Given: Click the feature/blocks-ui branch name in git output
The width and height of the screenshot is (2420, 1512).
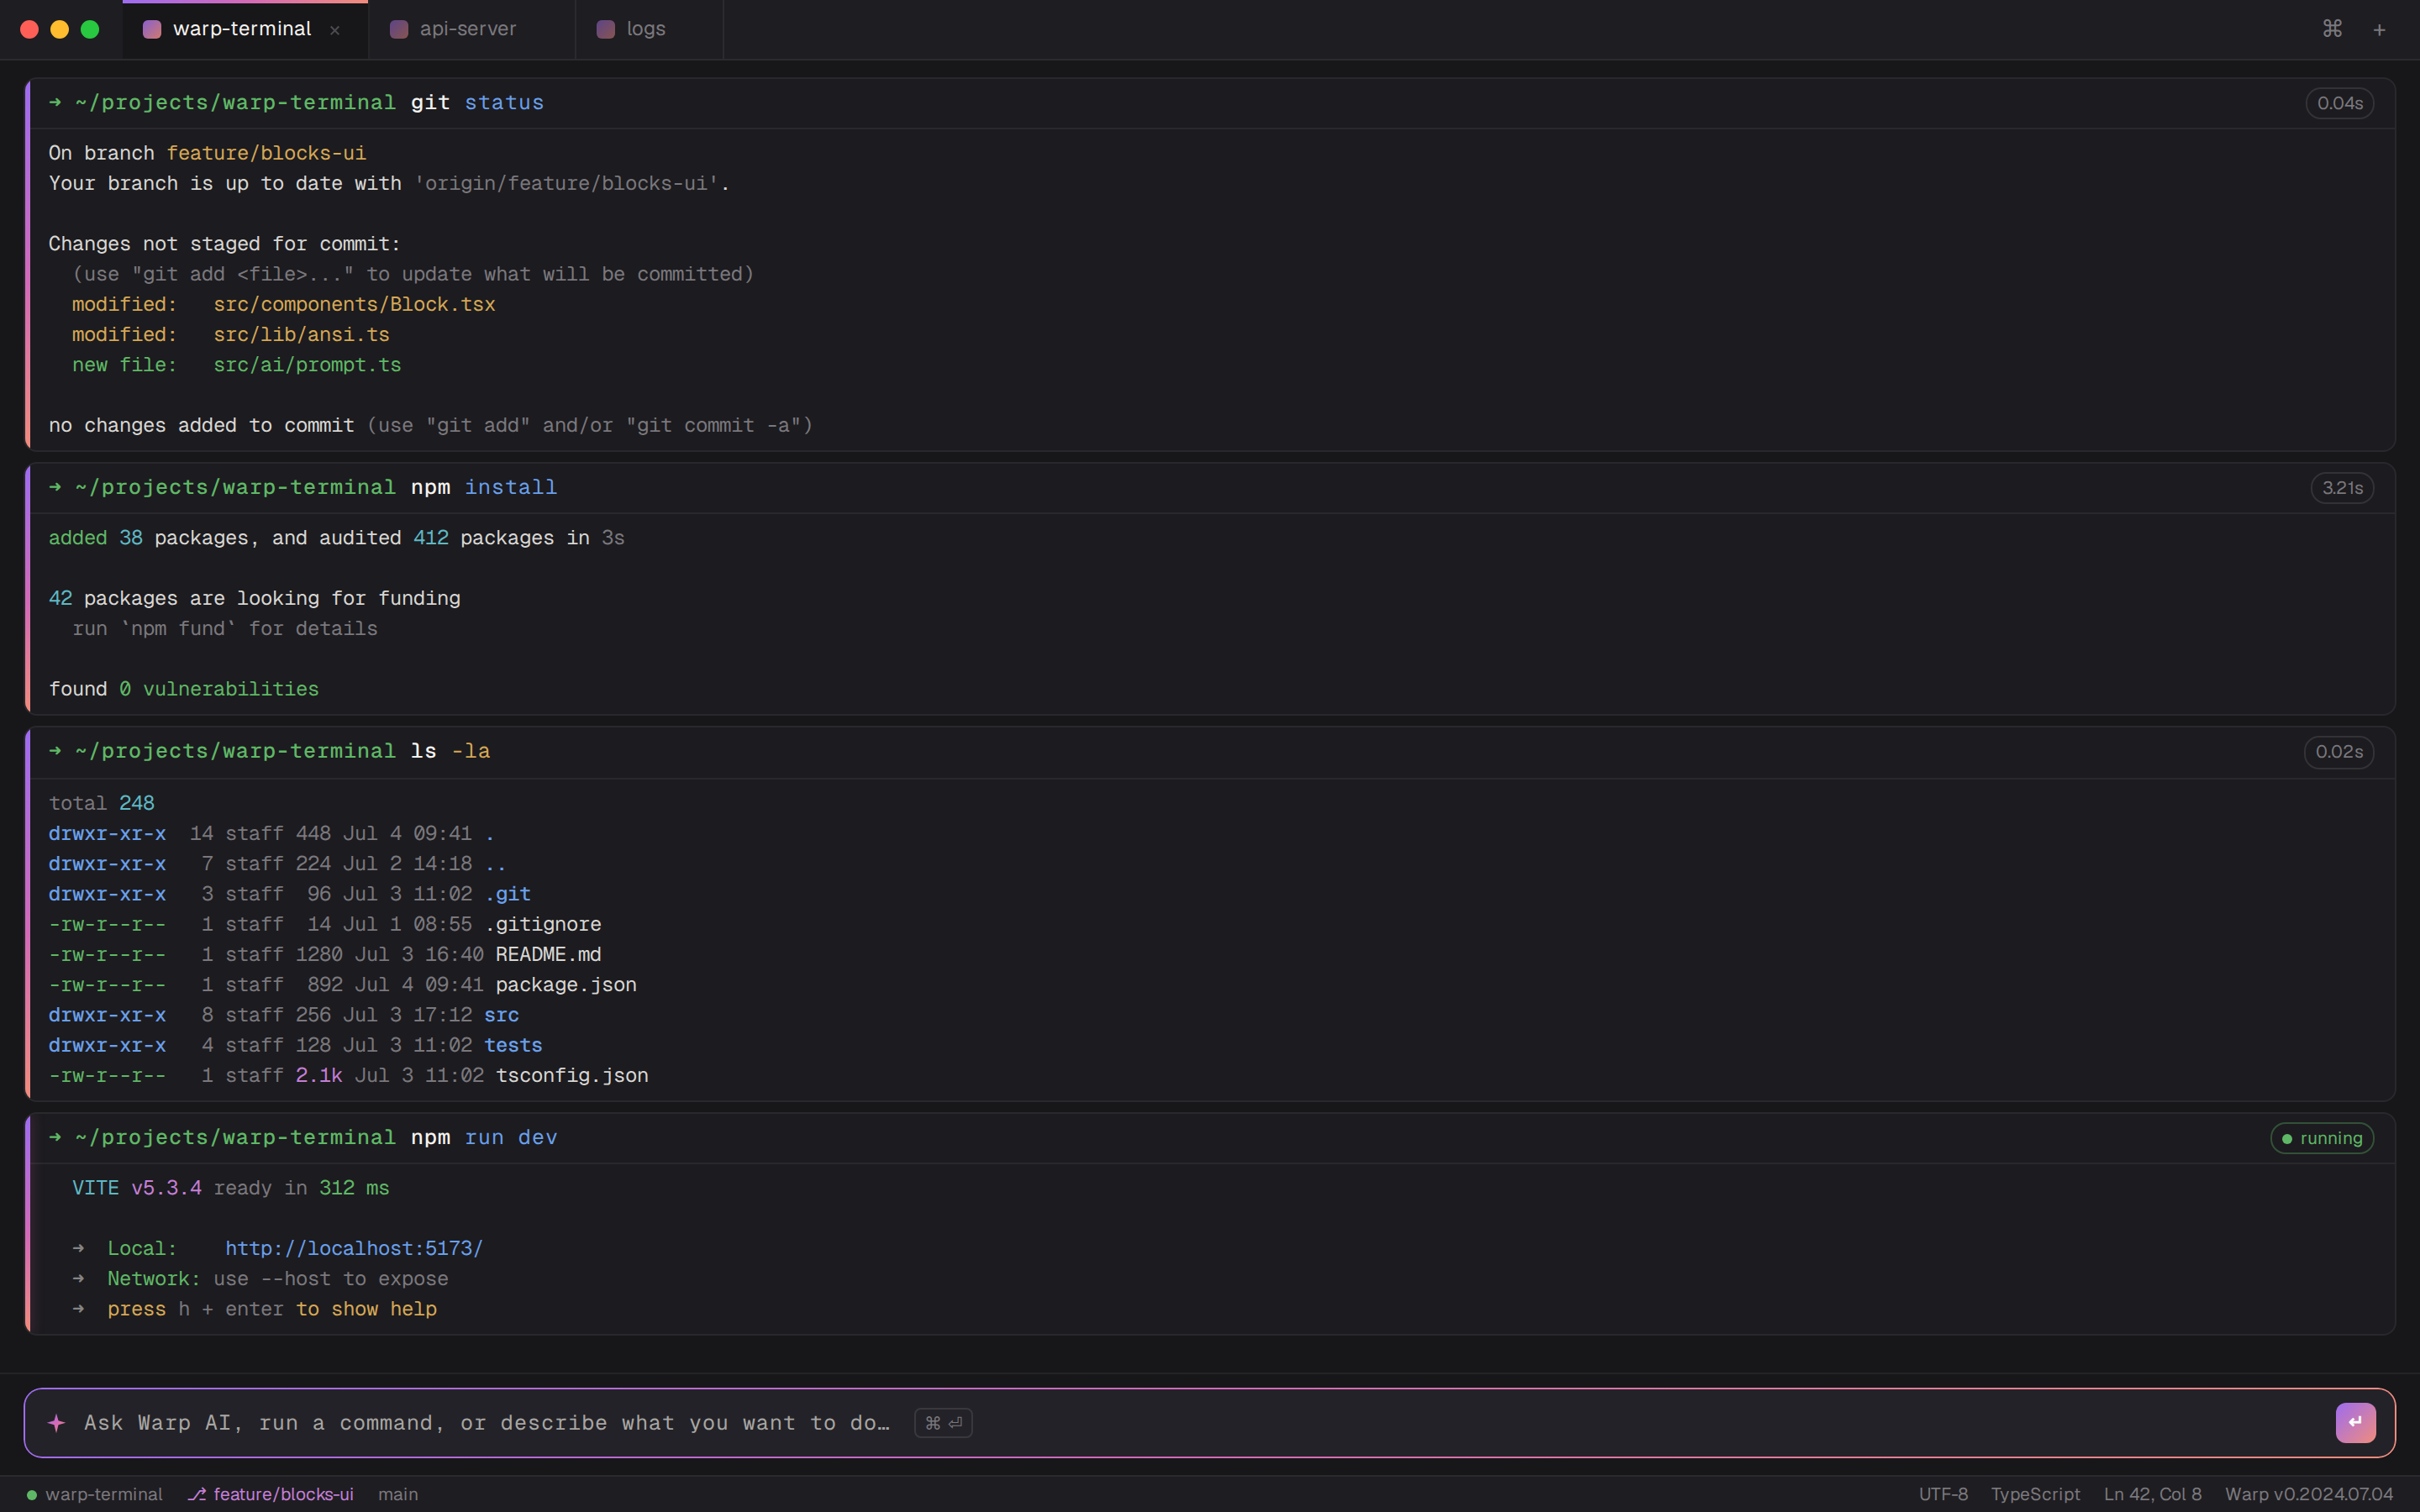Looking at the screenshot, I should tap(266, 153).
